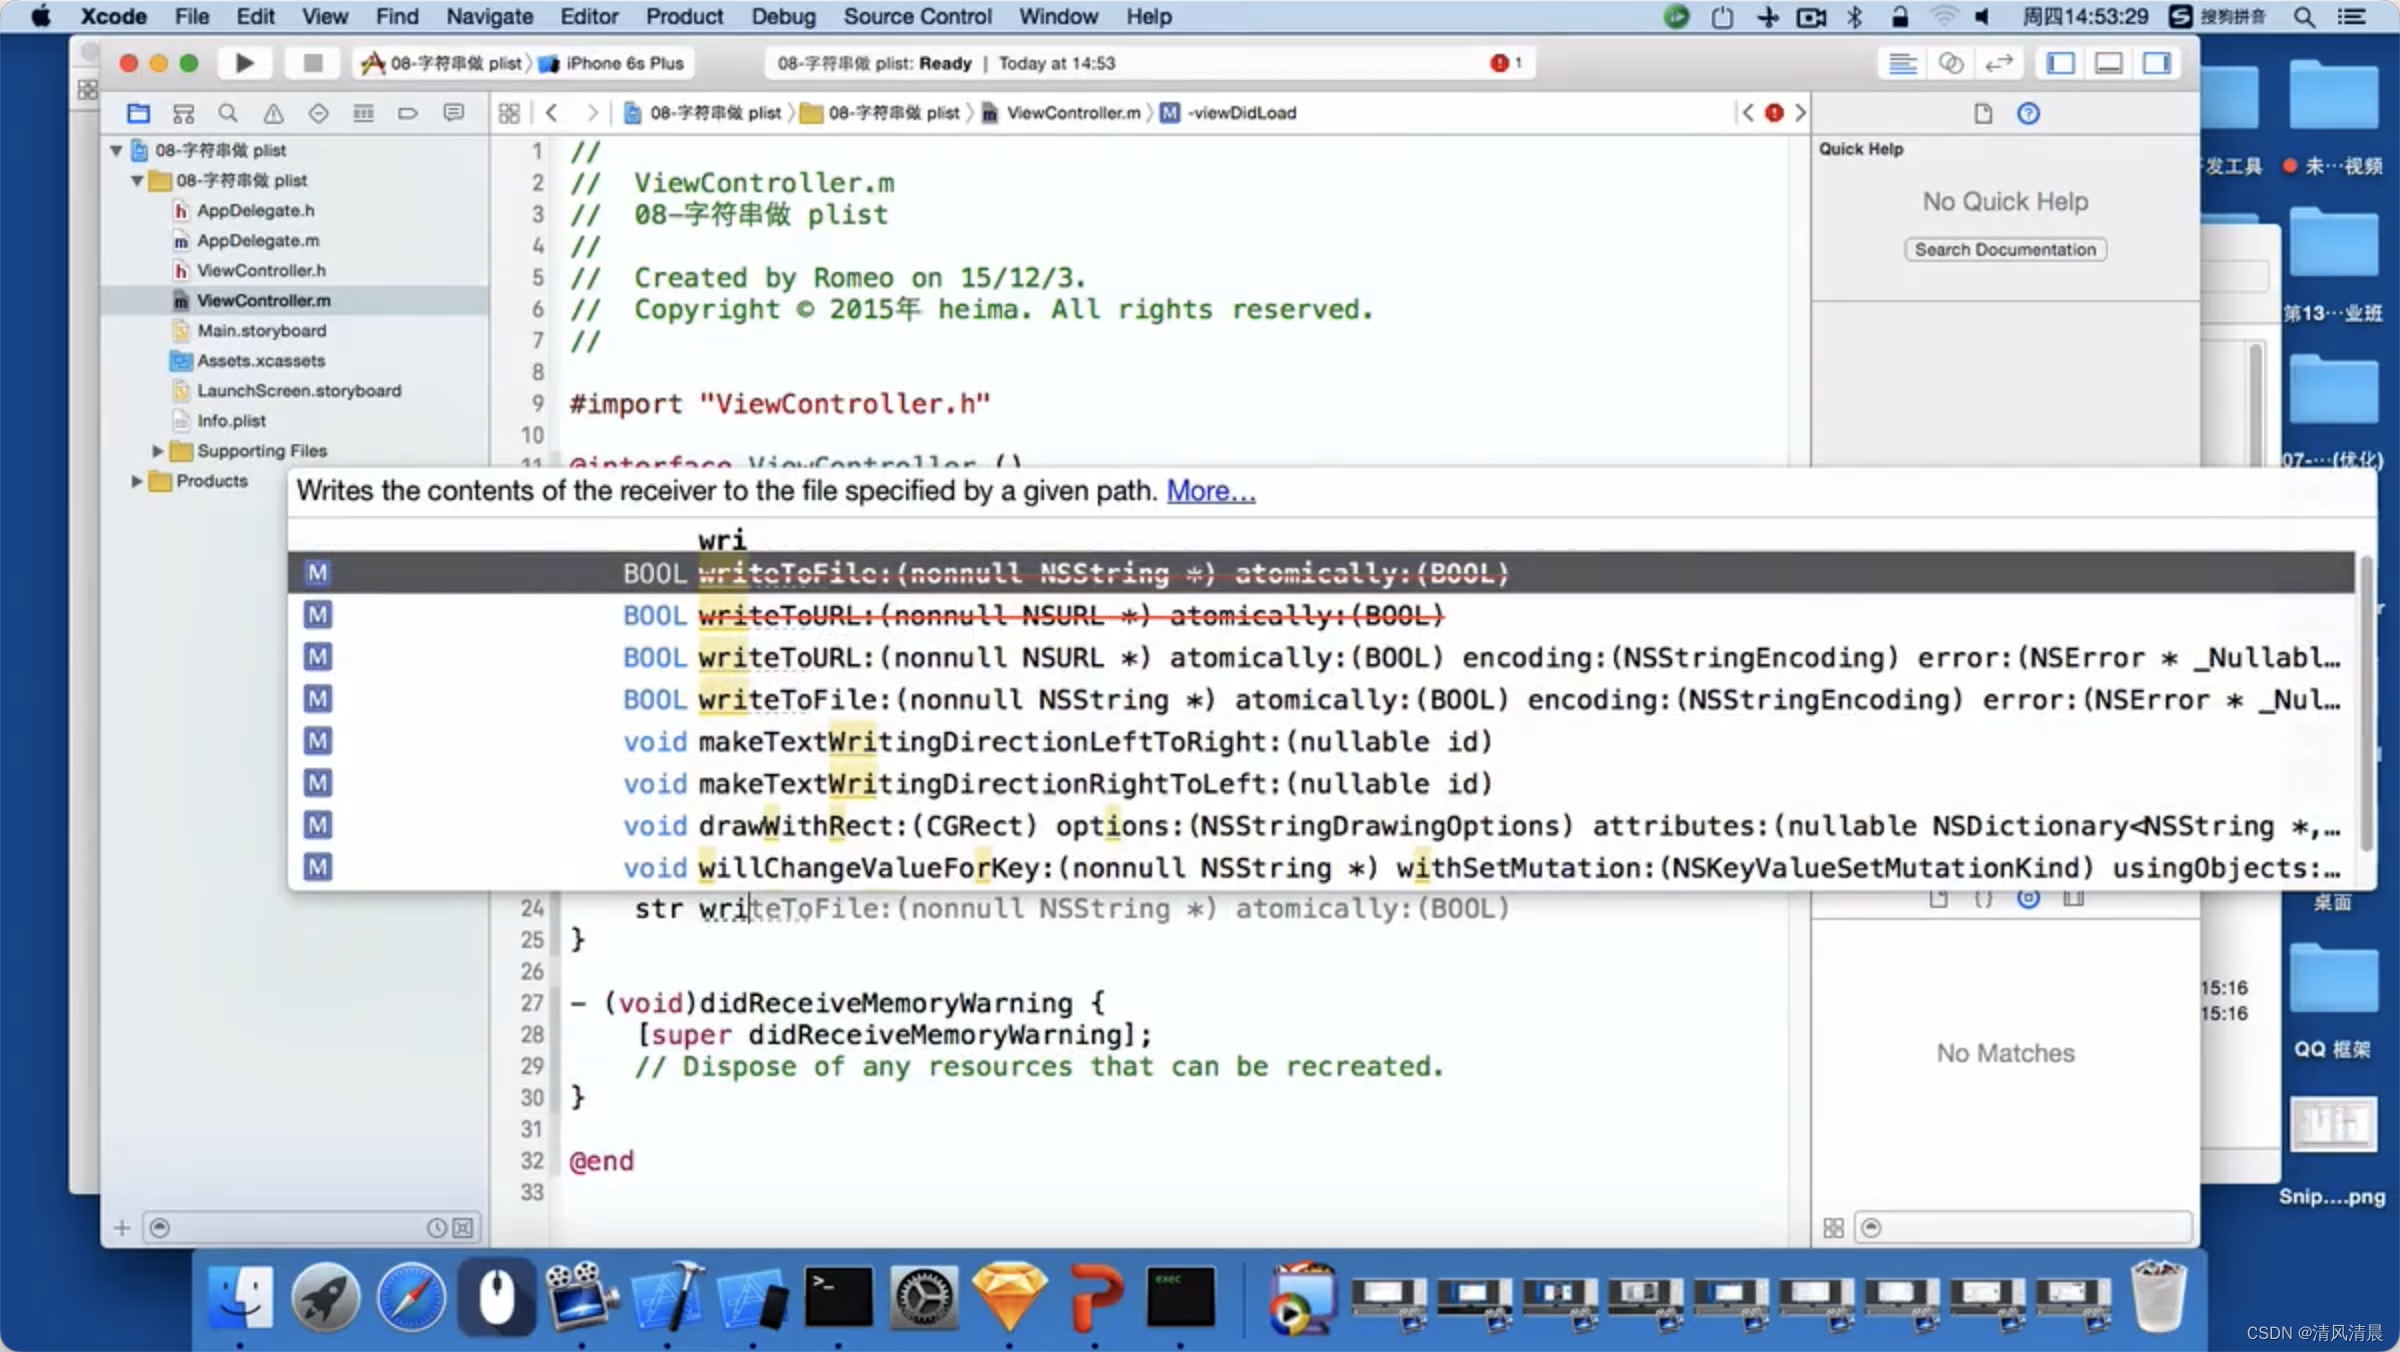Open -viewDidLoad method jump bar segment
2400x1352 pixels.
coord(1229,113)
